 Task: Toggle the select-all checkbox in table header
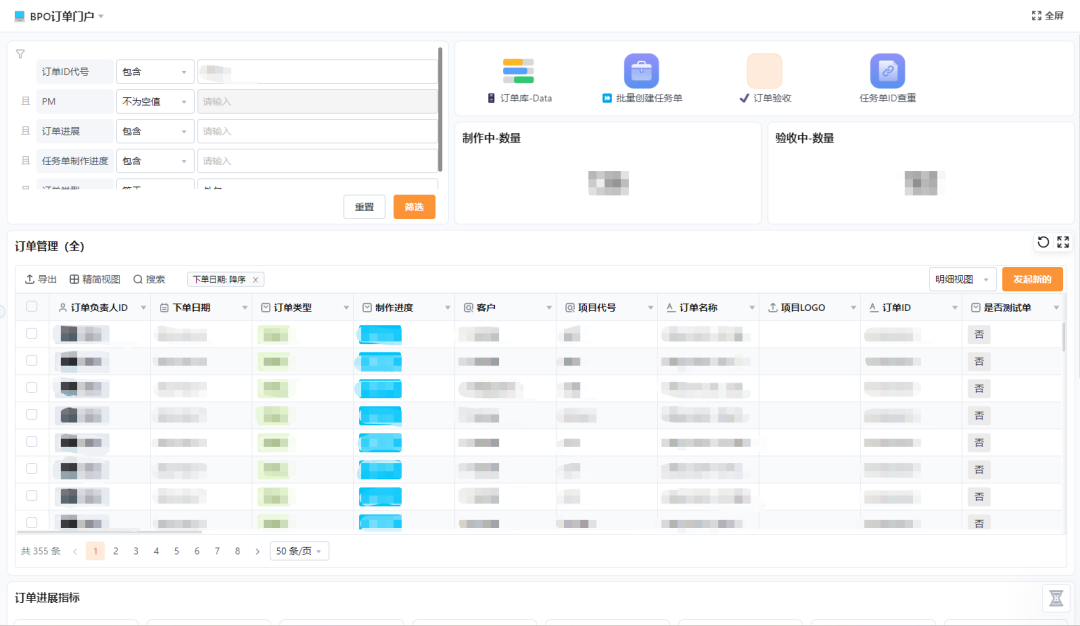[32, 307]
